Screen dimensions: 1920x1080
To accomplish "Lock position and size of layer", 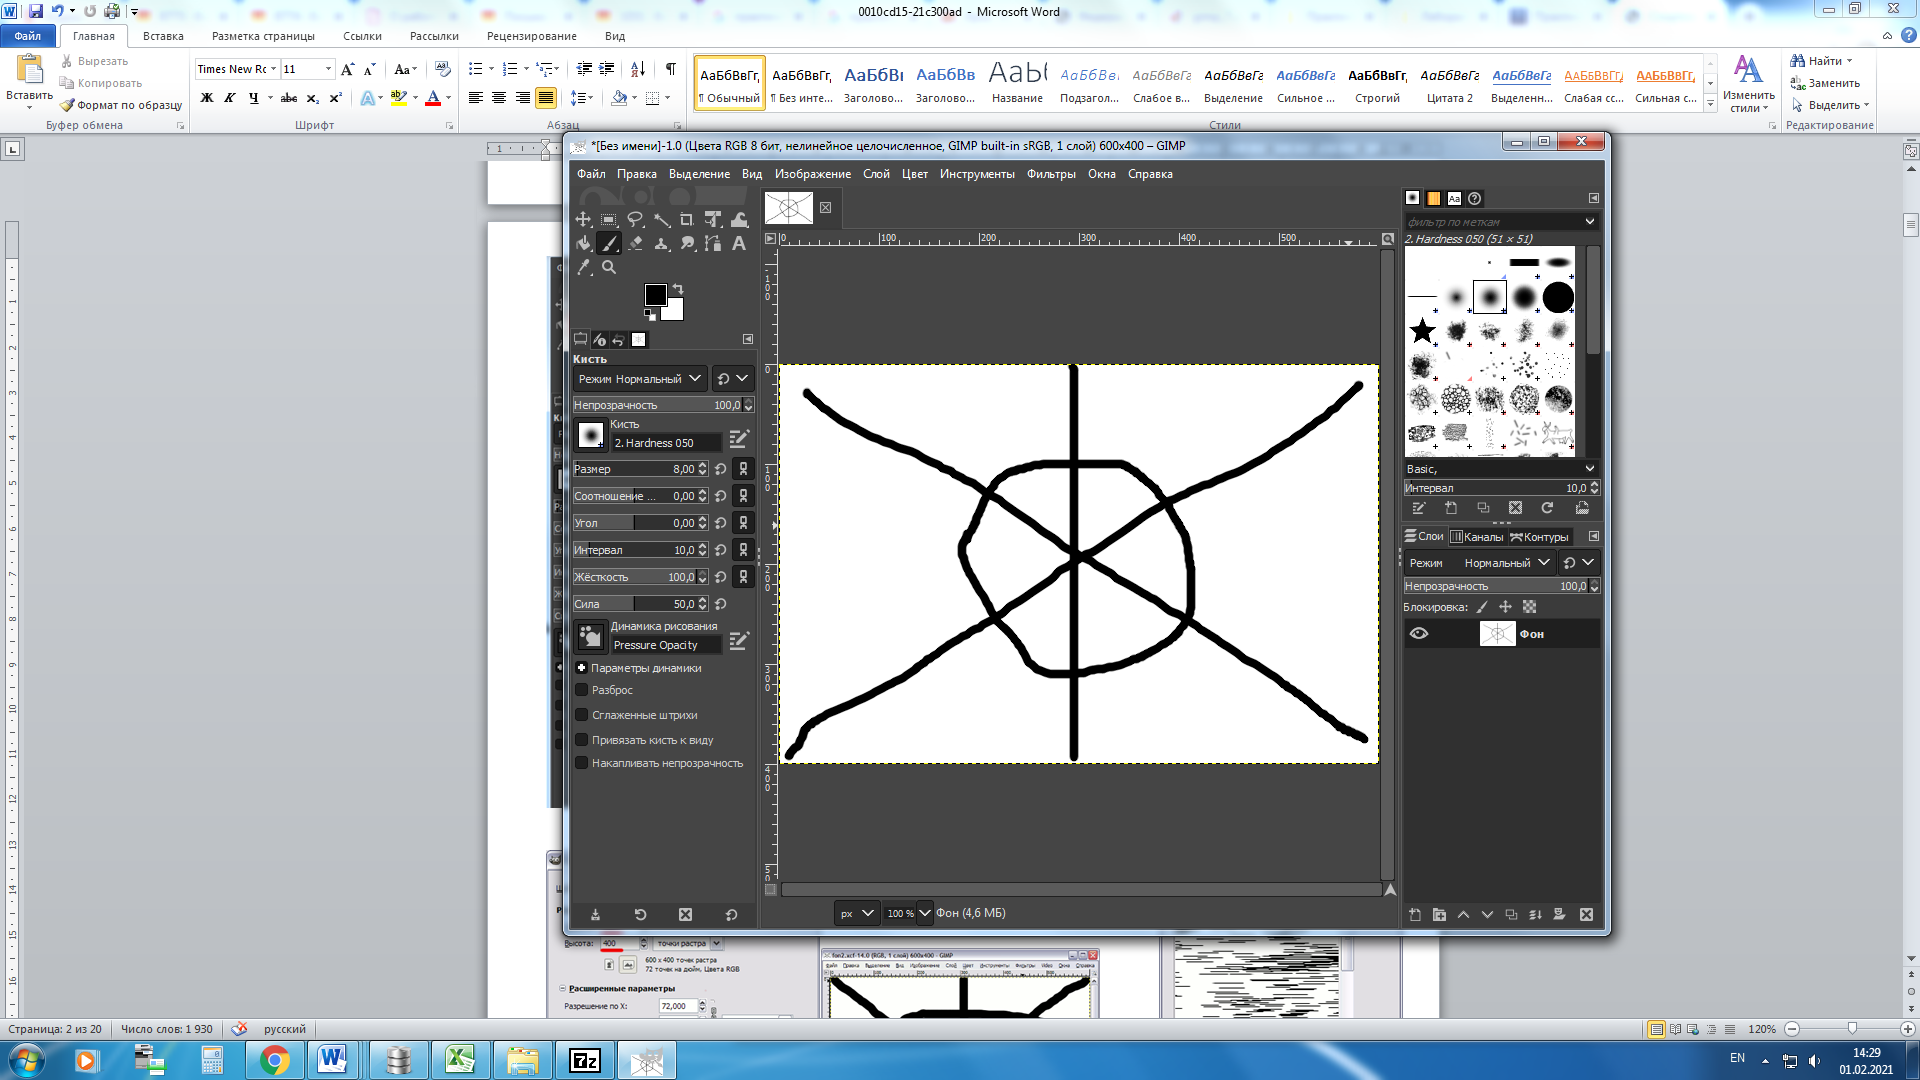I will click(x=1505, y=607).
